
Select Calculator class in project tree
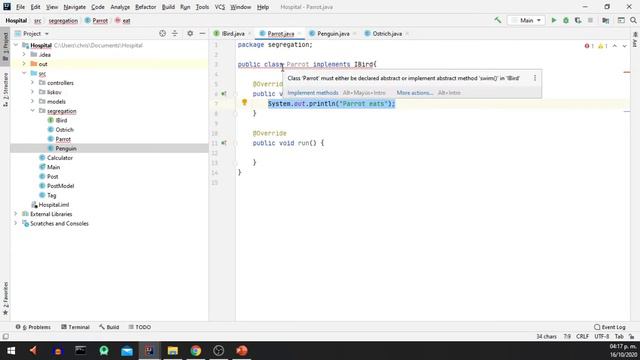(x=60, y=158)
